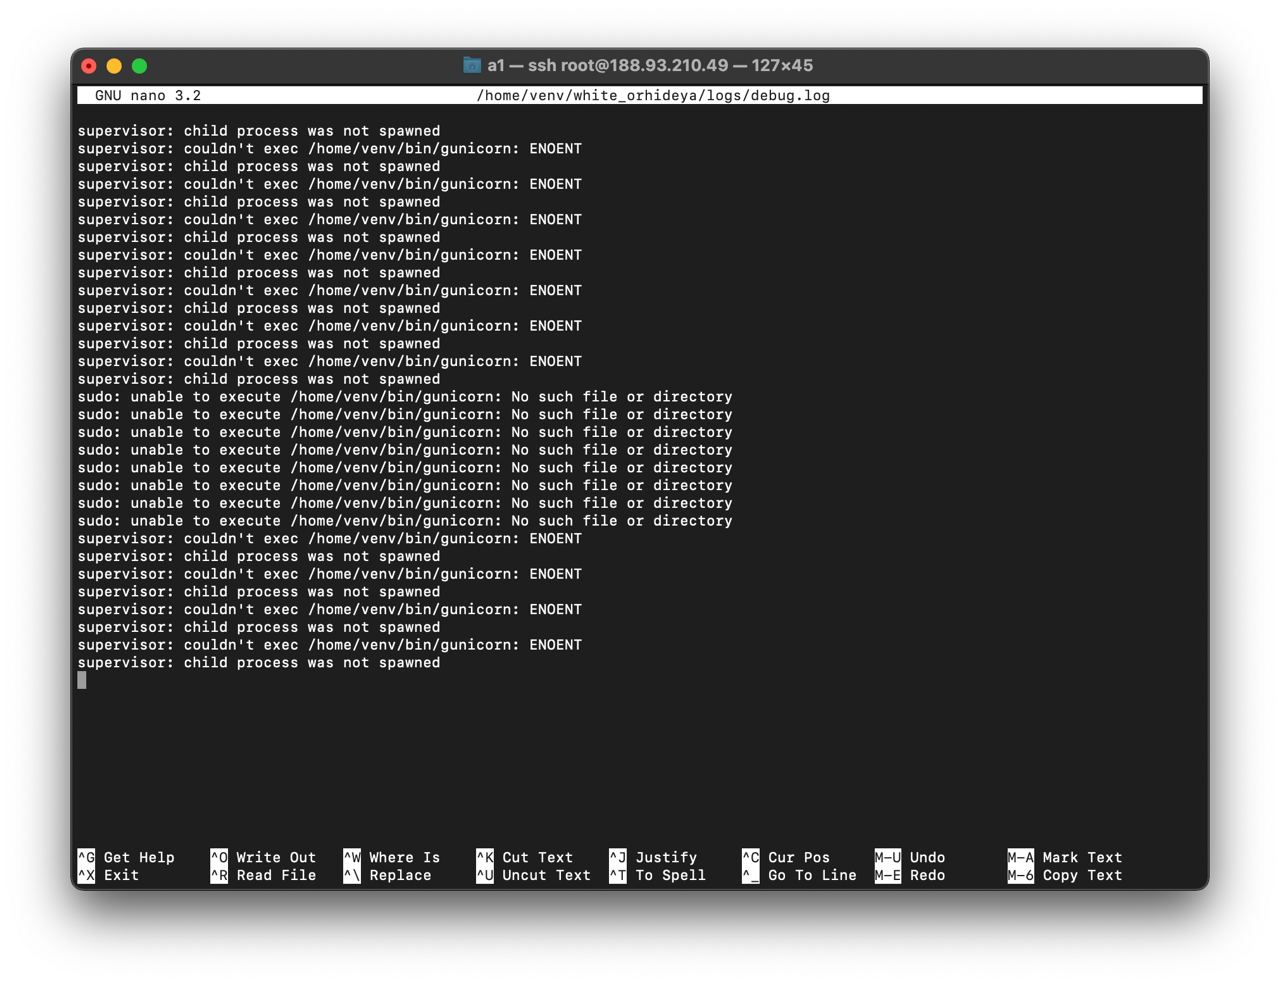Click the folder icon in the title bar
This screenshot has height=984, width=1280.
pyautogui.click(x=472, y=65)
